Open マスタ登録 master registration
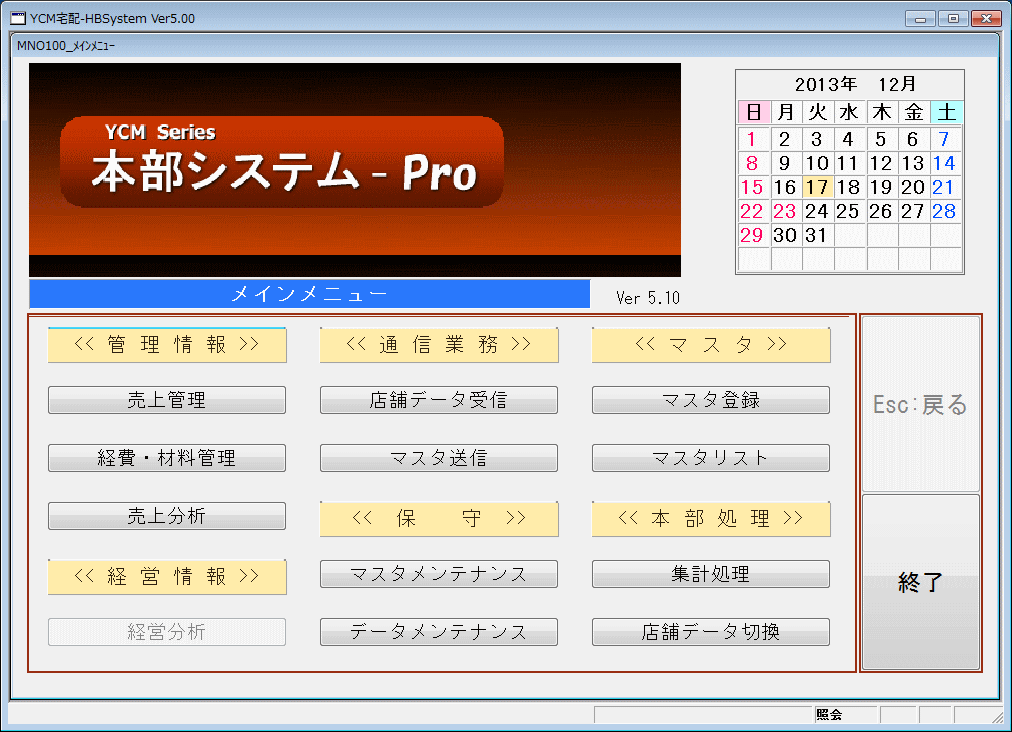The width and height of the screenshot is (1012, 732). click(x=711, y=400)
